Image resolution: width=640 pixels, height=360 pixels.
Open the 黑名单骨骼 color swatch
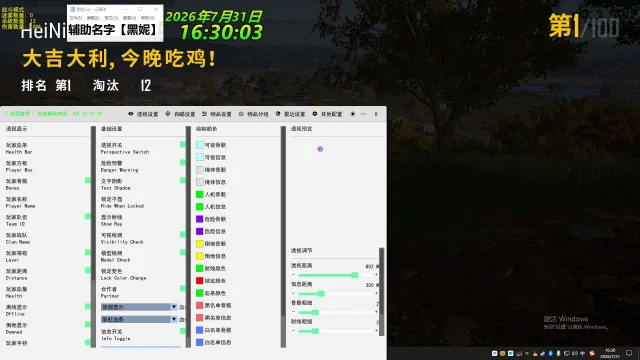point(200,305)
